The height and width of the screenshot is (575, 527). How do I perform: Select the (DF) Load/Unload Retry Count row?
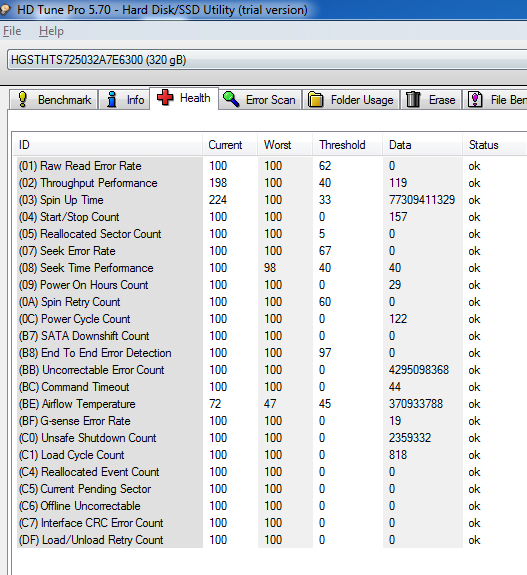[x=271, y=539]
